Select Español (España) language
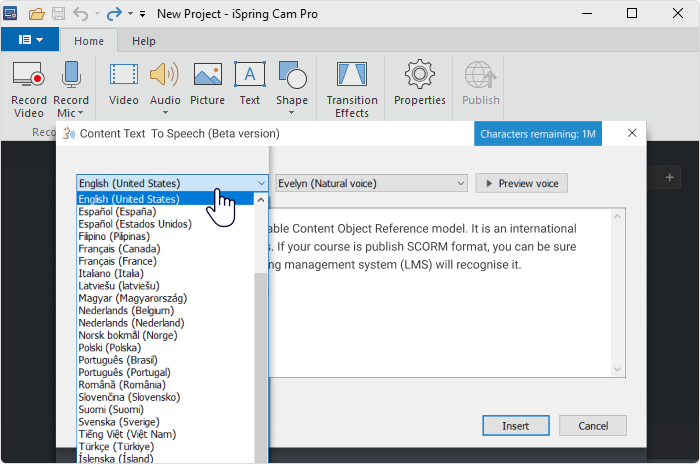Viewport: 700px width, 464px height. tap(165, 211)
